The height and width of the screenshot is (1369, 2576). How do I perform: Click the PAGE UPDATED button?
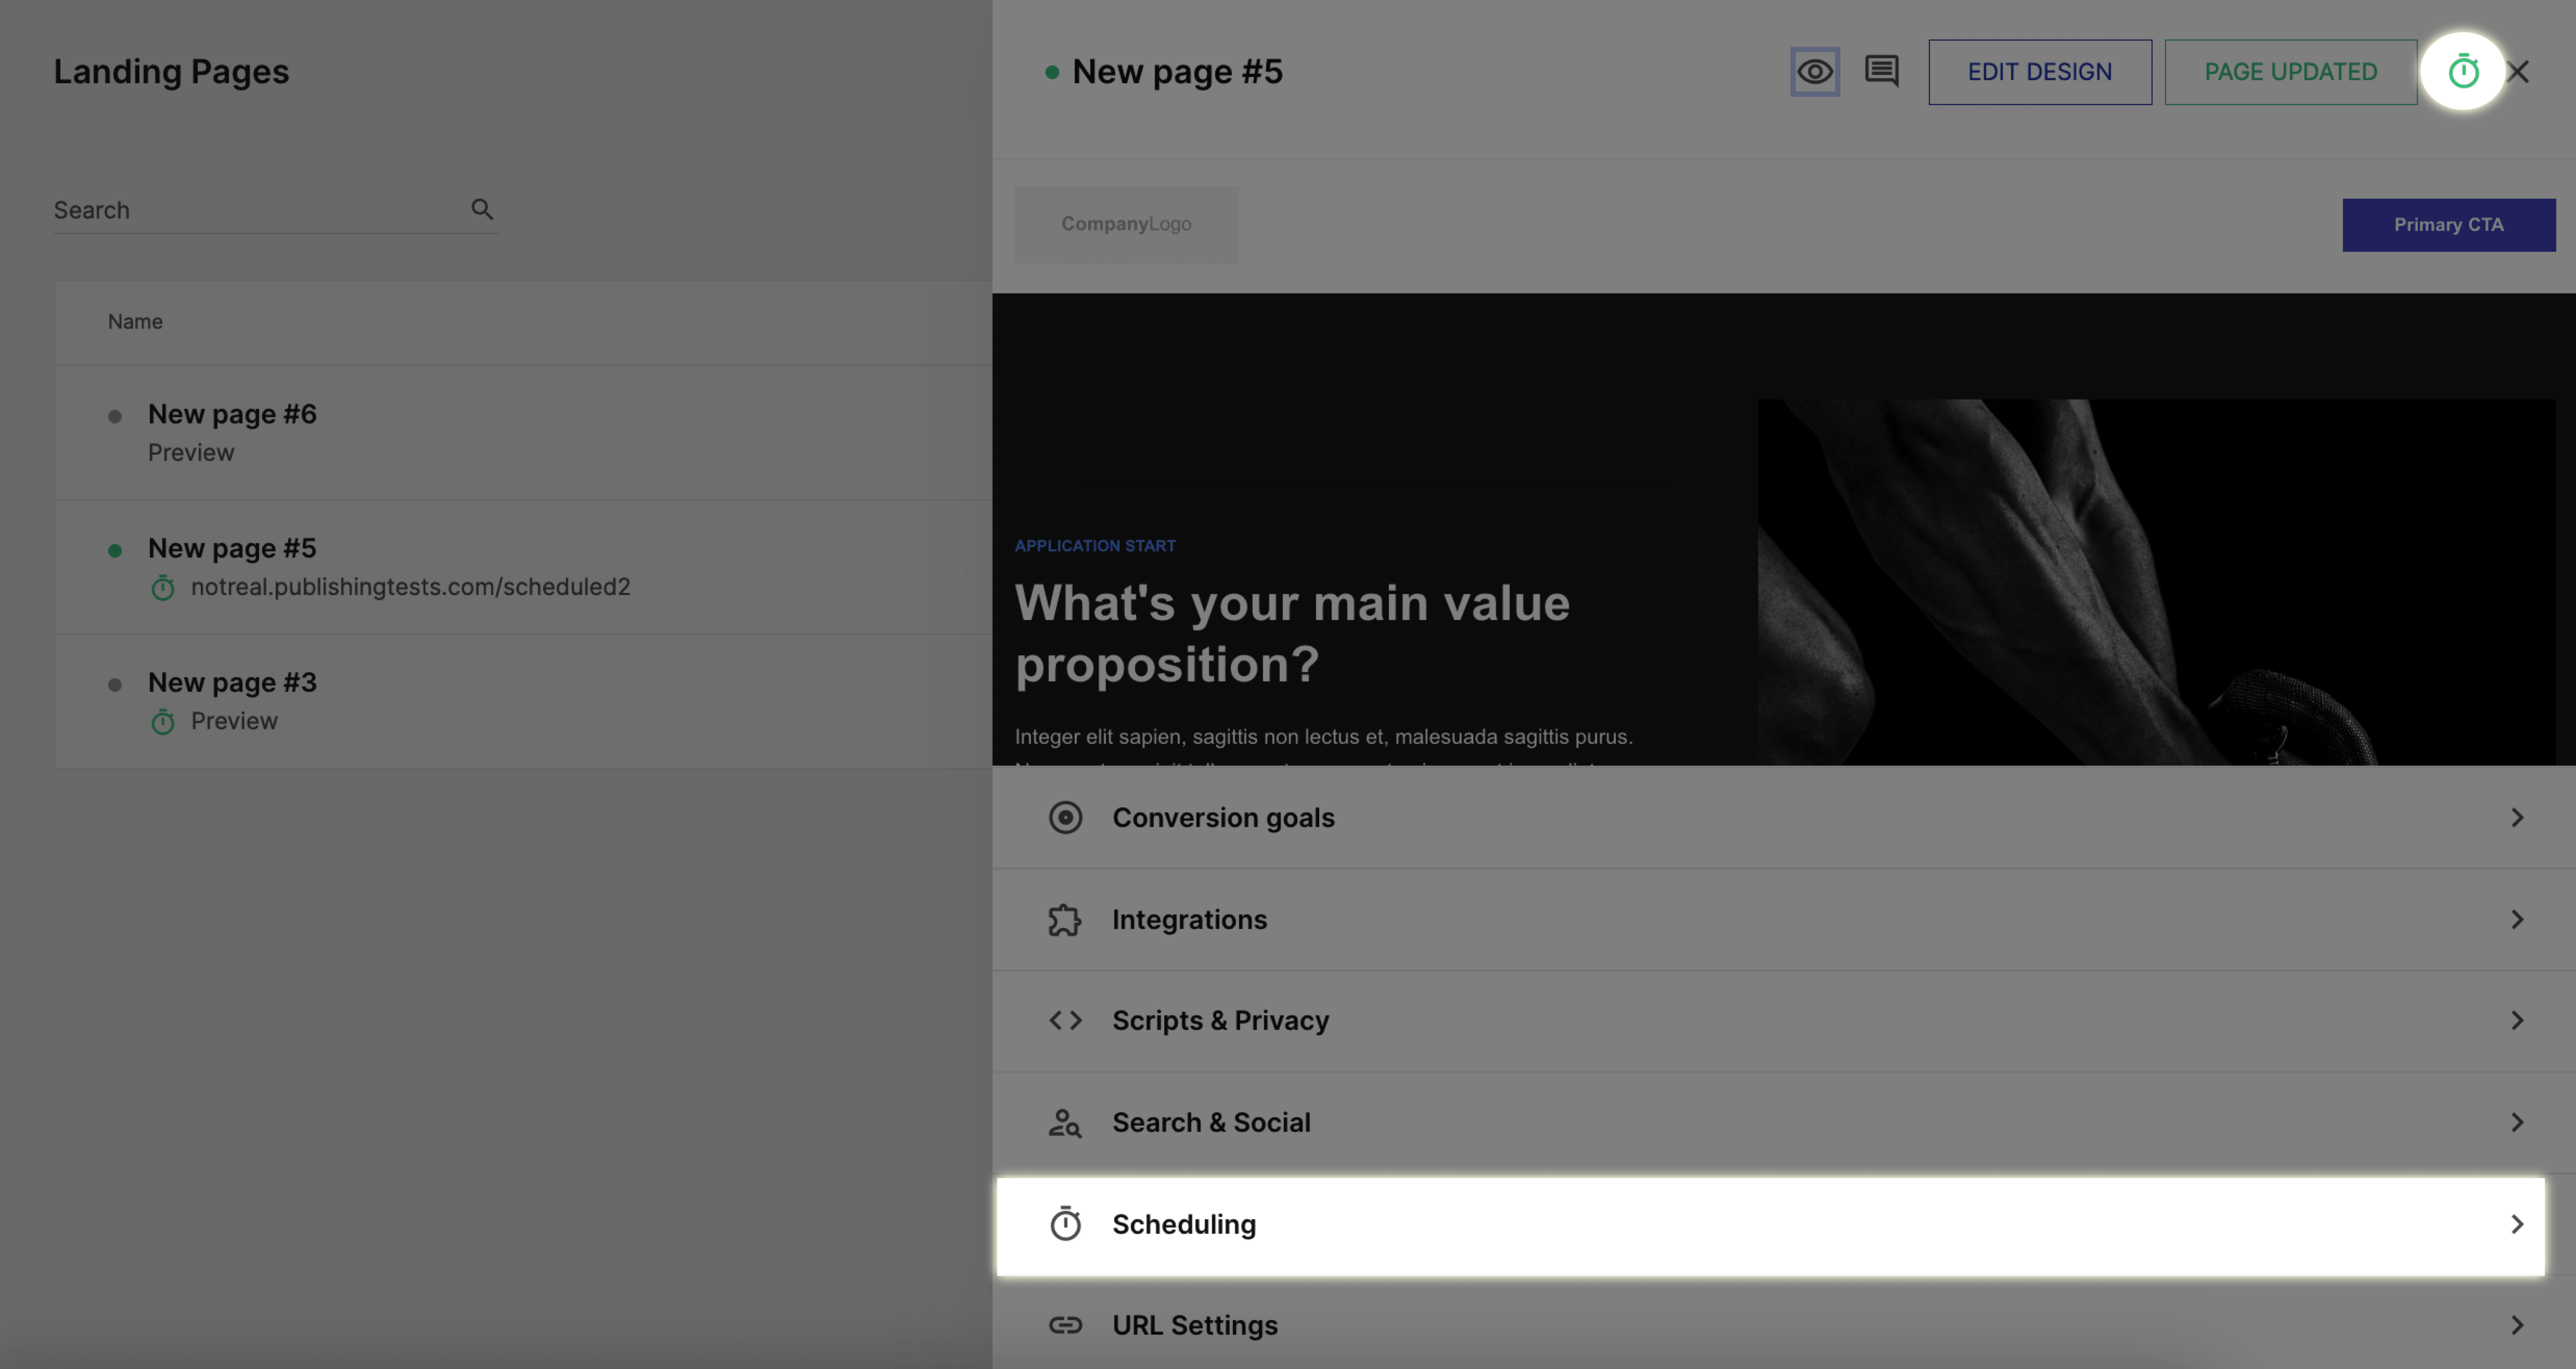(x=2291, y=72)
